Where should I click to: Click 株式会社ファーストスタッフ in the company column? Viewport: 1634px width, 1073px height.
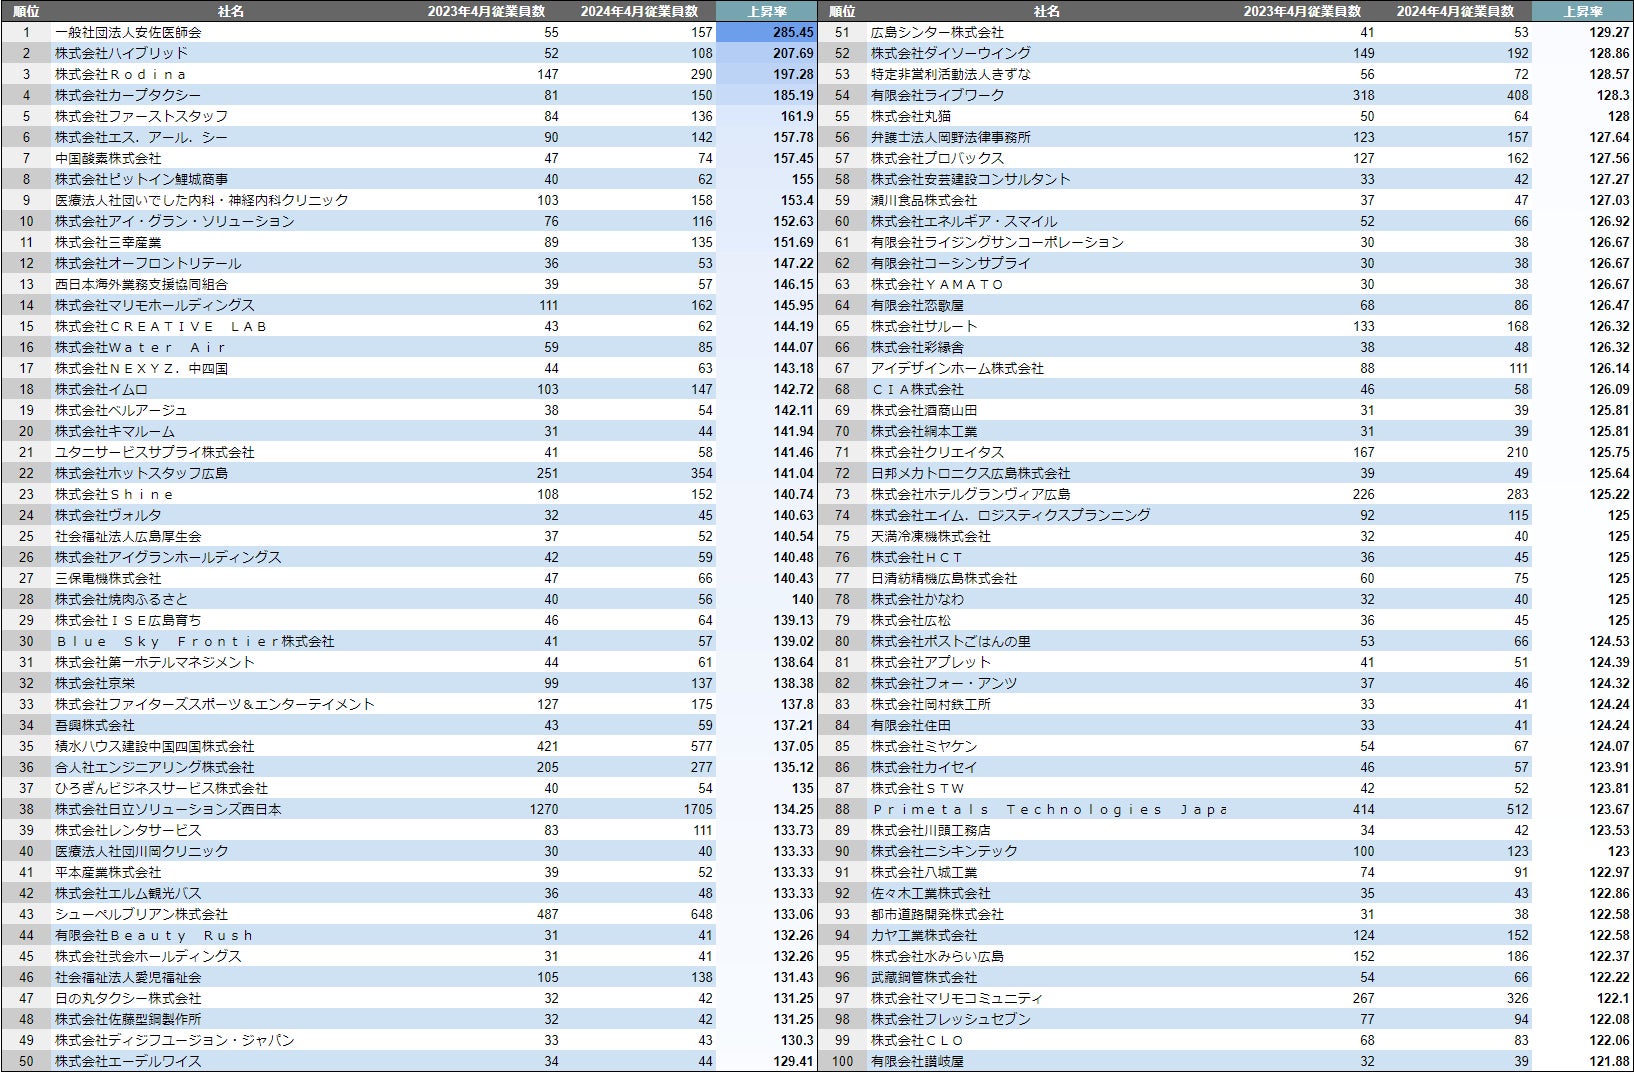[x=141, y=116]
